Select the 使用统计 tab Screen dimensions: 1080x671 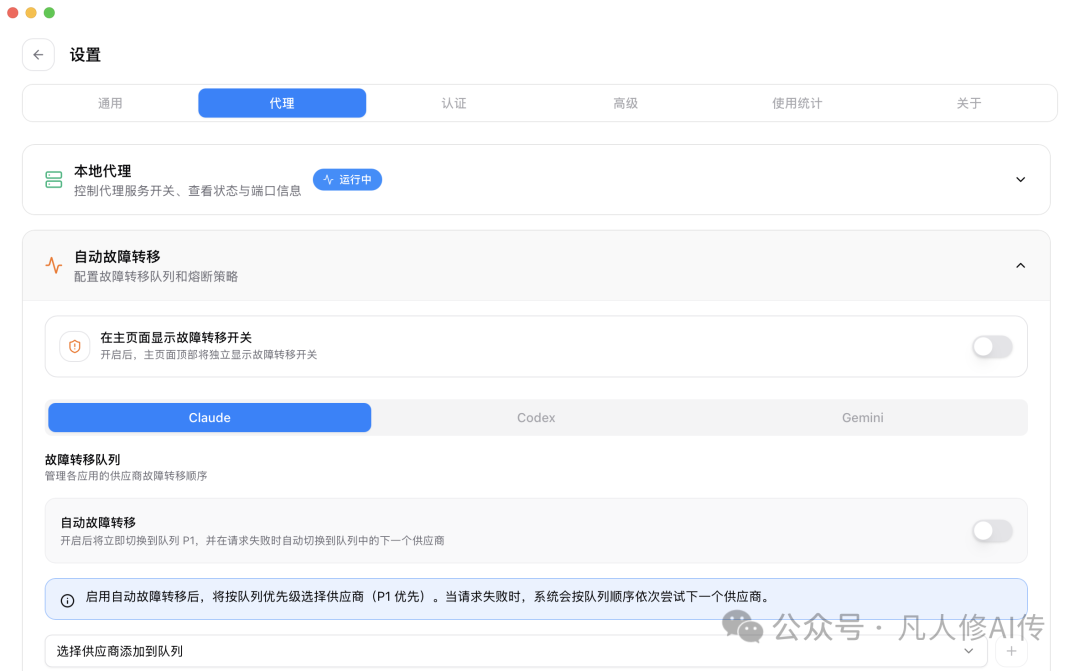tap(797, 103)
